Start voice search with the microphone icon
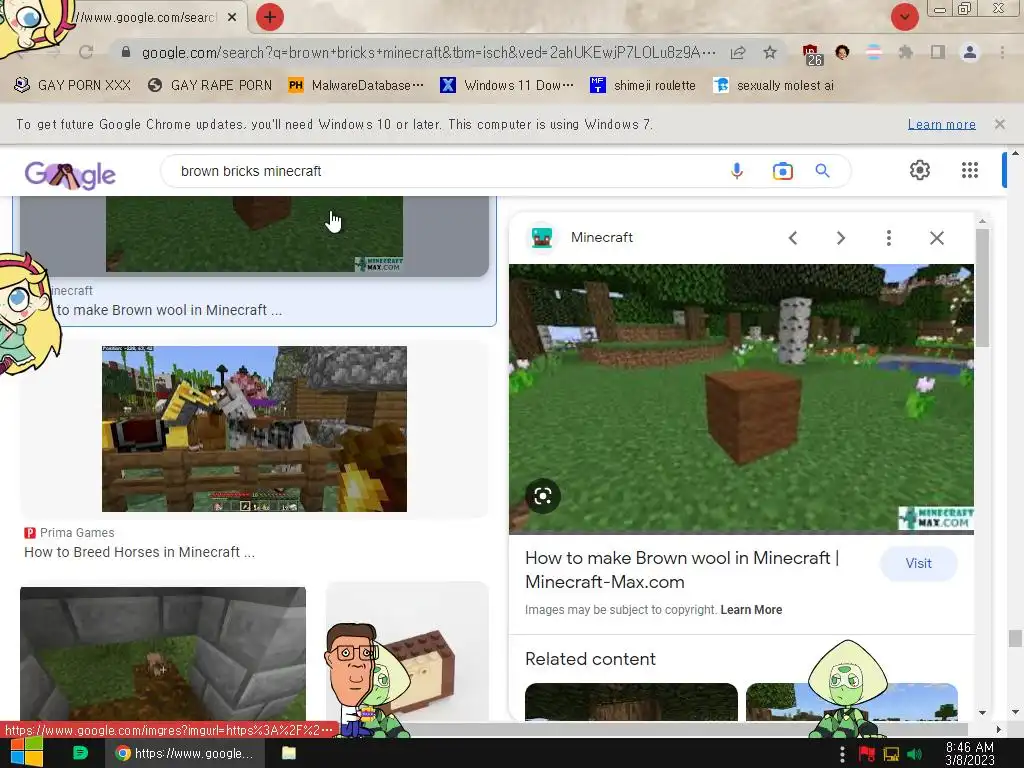Screen dimensions: 1024x768 pos(737,171)
